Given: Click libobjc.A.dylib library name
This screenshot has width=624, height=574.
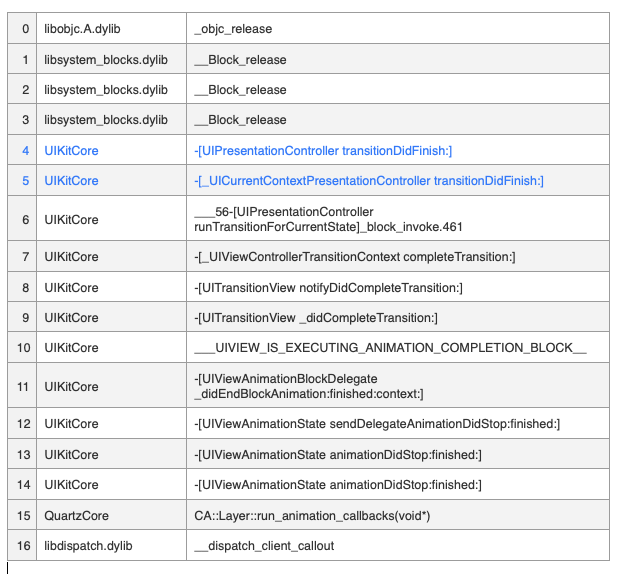Looking at the screenshot, I should [x=82, y=29].
